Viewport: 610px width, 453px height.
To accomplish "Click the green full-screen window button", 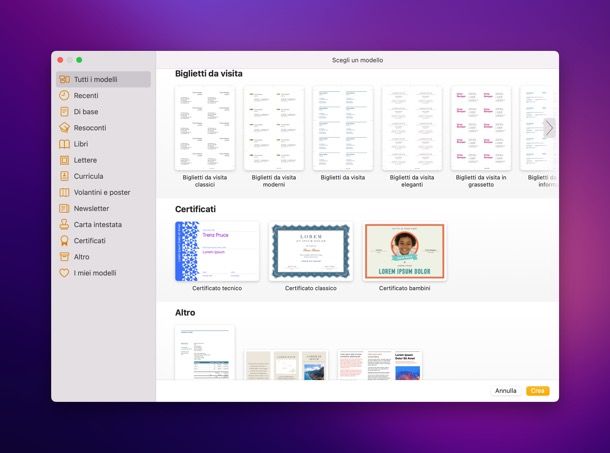I will coord(79,60).
